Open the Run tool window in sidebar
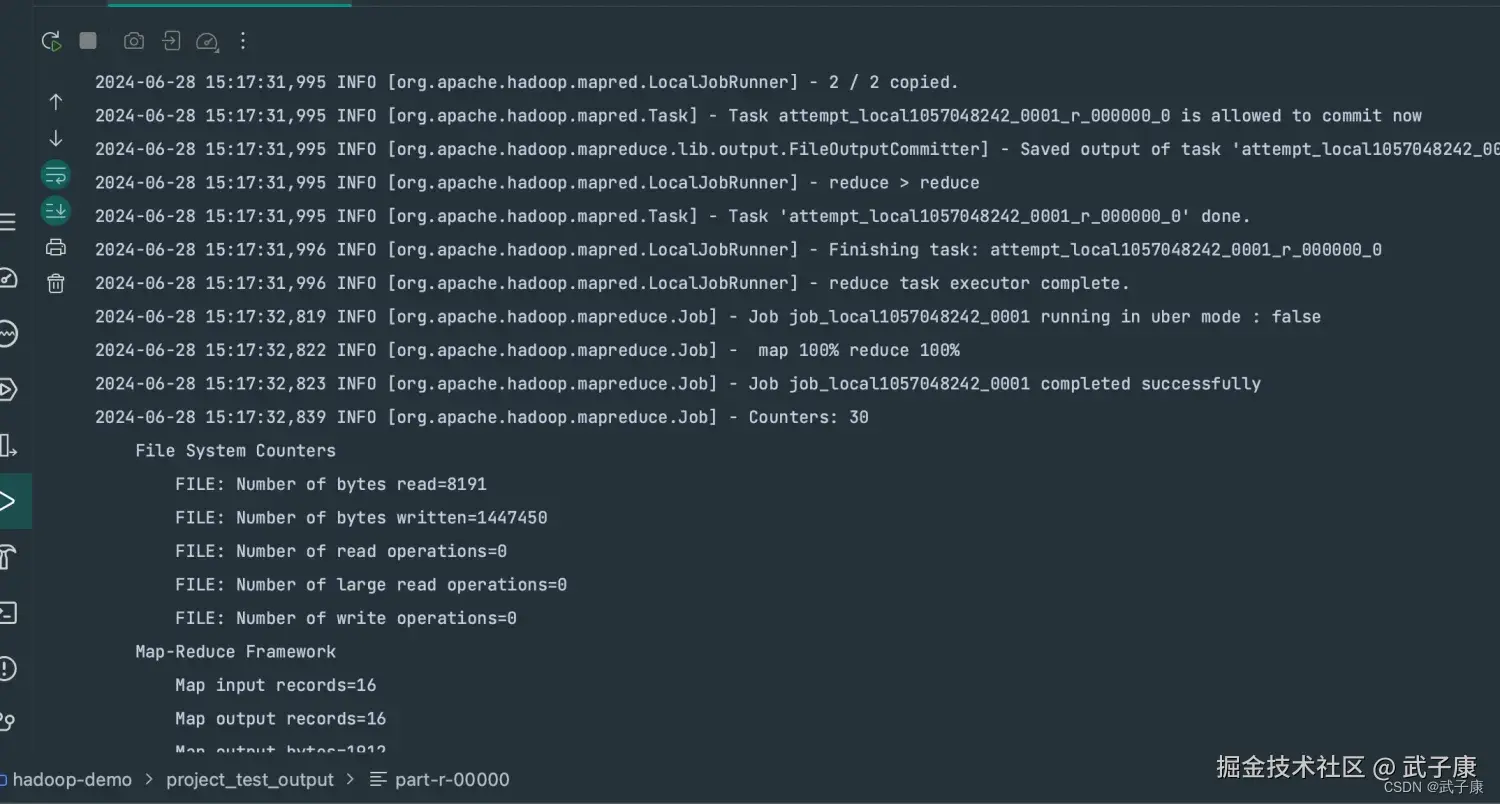 8,501
